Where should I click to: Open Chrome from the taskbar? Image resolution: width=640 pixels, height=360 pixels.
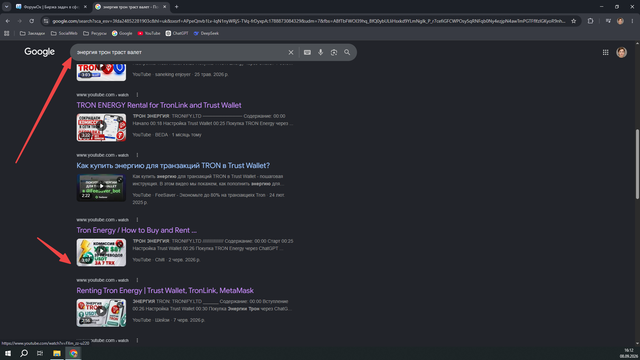pos(73,353)
